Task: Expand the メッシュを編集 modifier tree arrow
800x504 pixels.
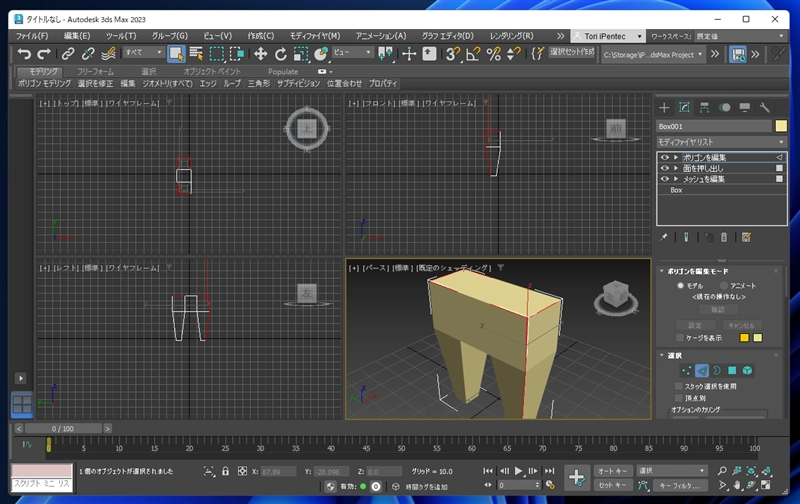Action: pyautogui.click(x=676, y=179)
